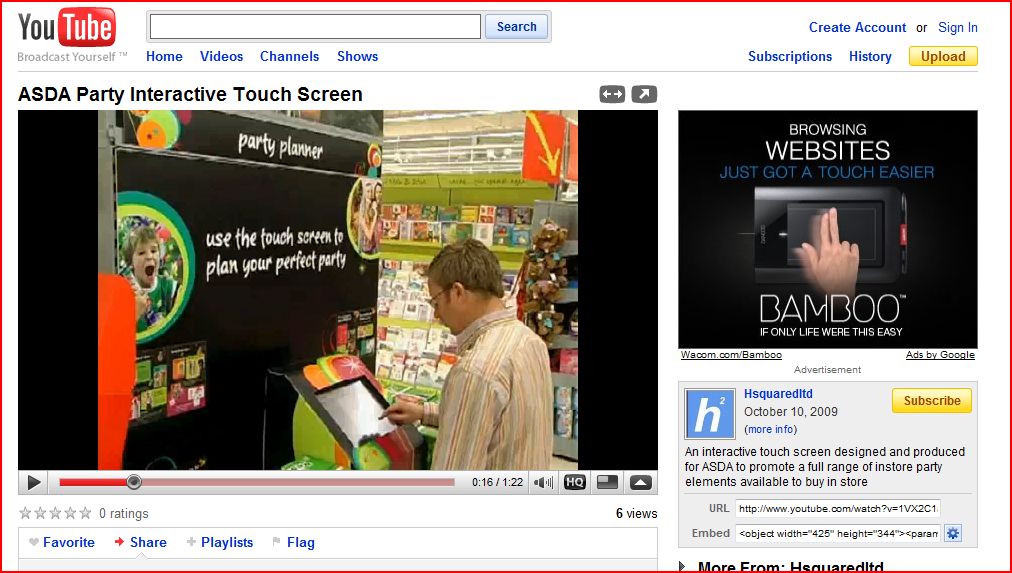Viewport: 1012px width, 573px height.
Task: Click the 0 ratings label
Action: tap(123, 513)
